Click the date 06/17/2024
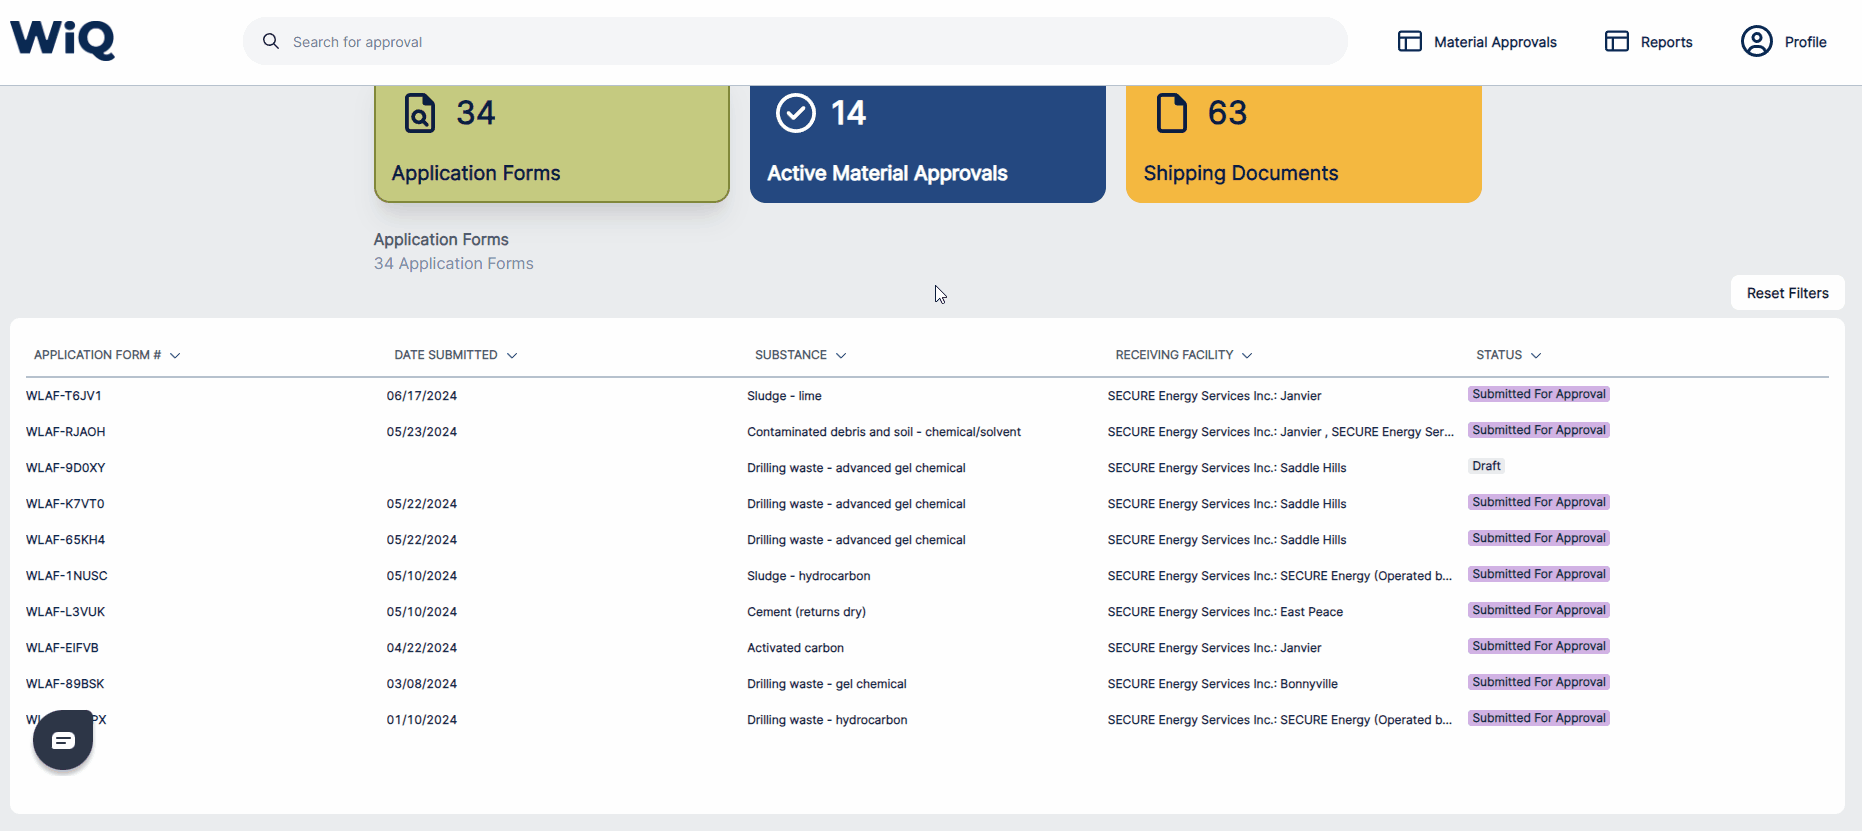Viewport: 1862px width, 831px height. click(422, 396)
